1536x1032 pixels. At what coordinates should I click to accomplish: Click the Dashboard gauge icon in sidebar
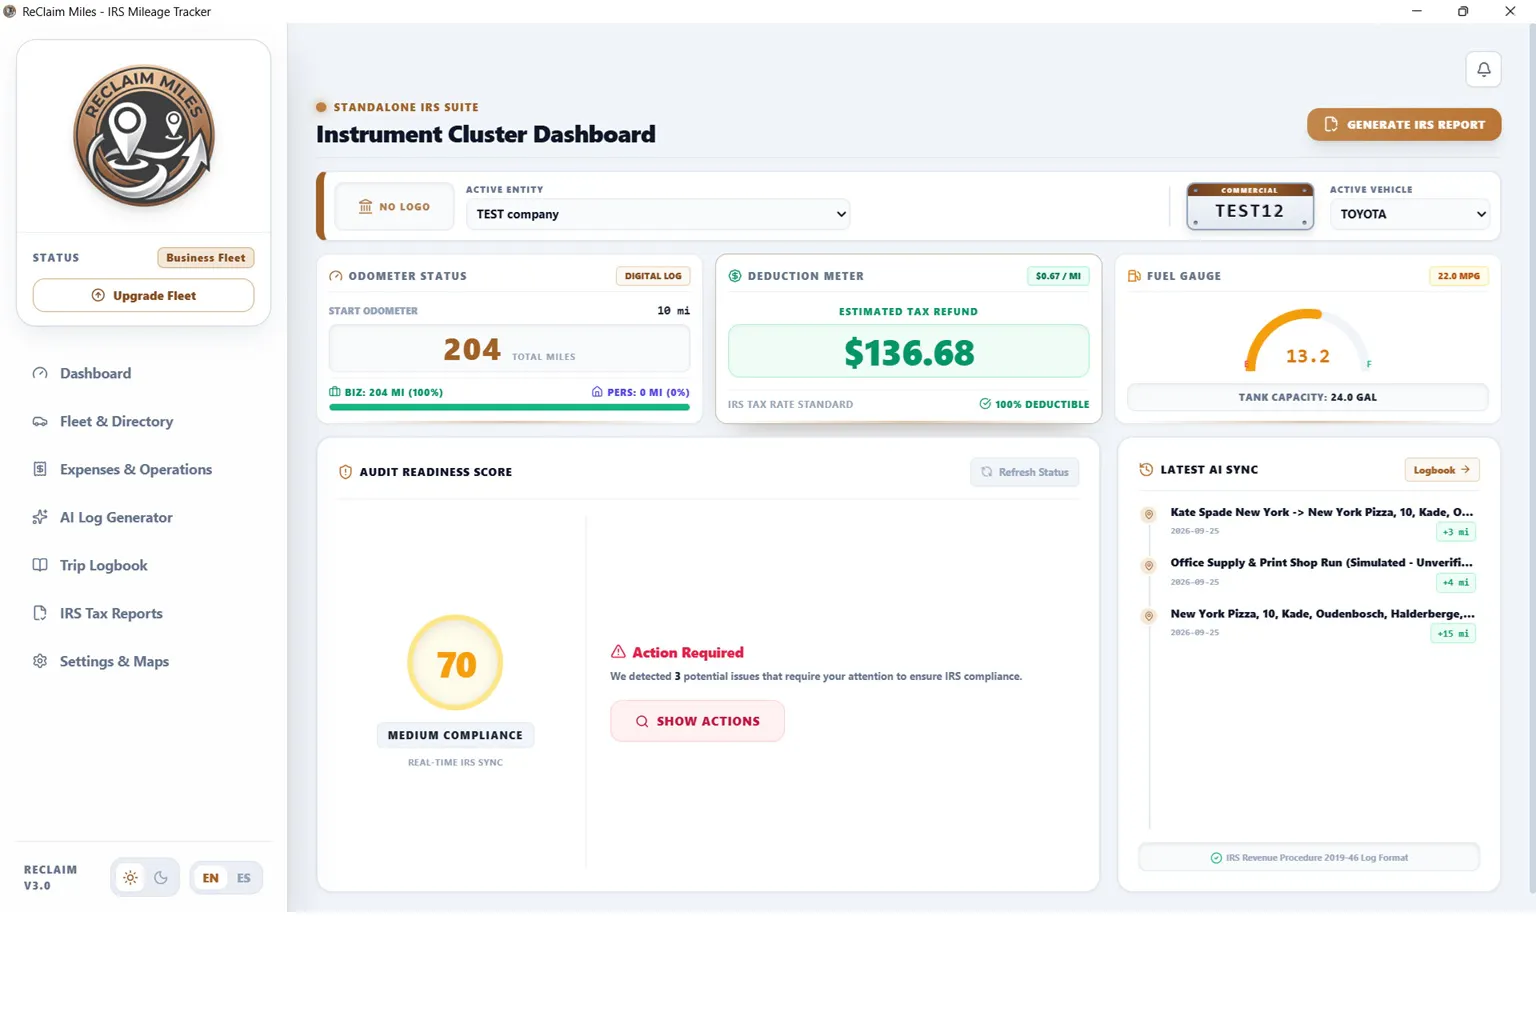click(x=40, y=373)
